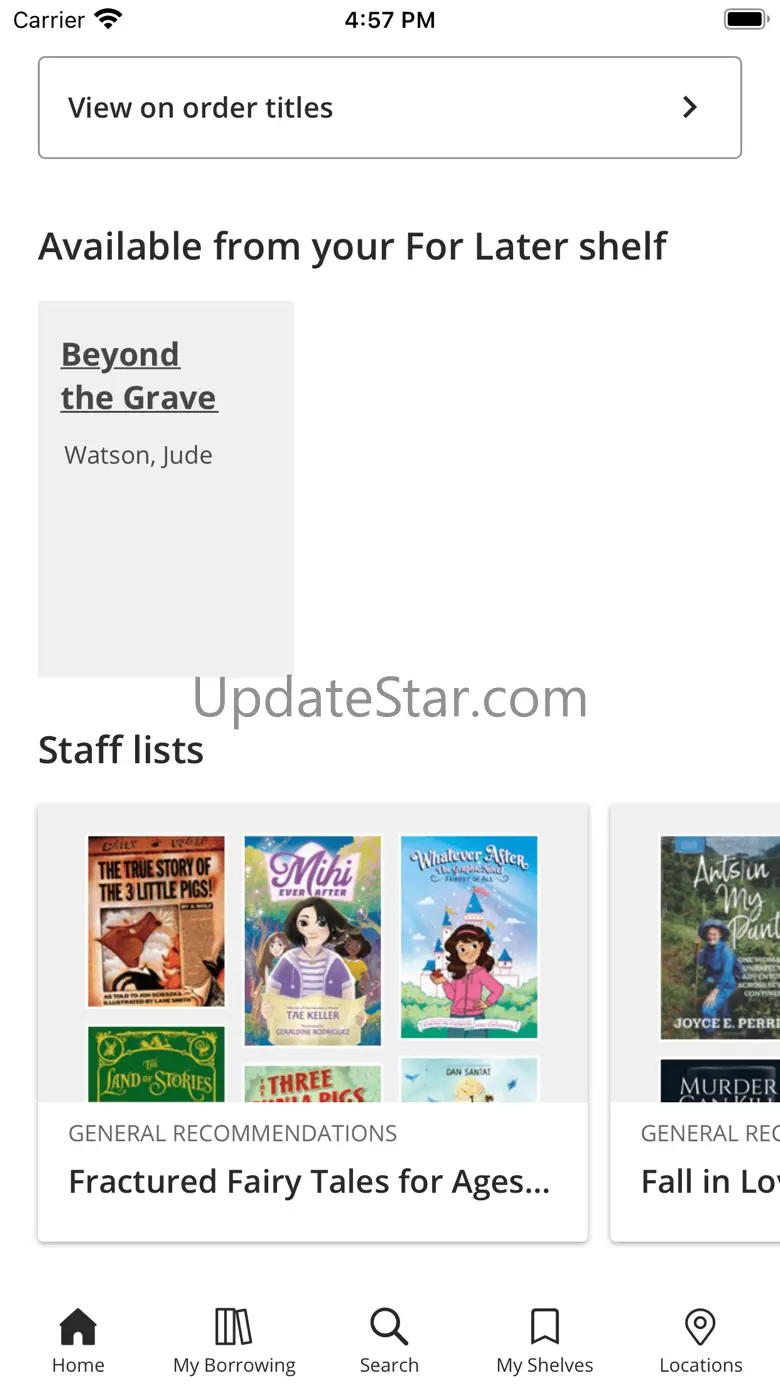Screen dimensions: 780x1387
Task: Tap the Ants in My Pants cover
Action: 720,937
